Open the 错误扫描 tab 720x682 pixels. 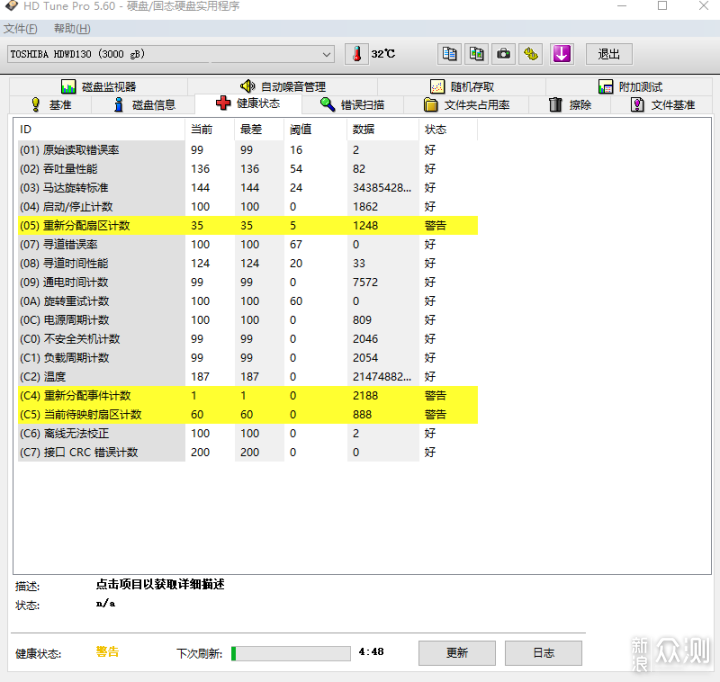pos(353,105)
